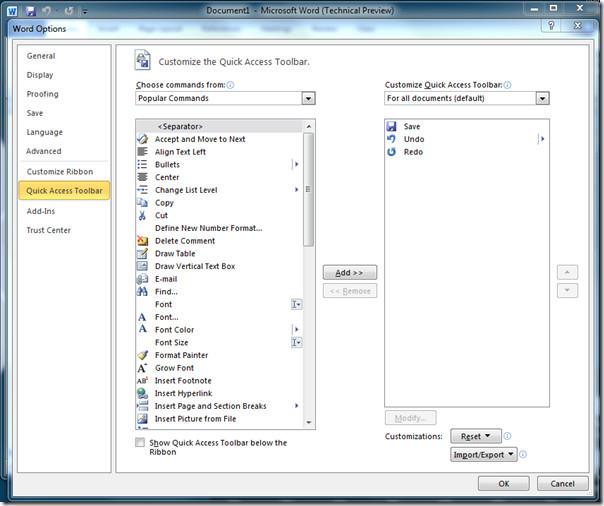Click the Undo icon in toolbar list
Screen dimensions: 604x506
[391, 139]
